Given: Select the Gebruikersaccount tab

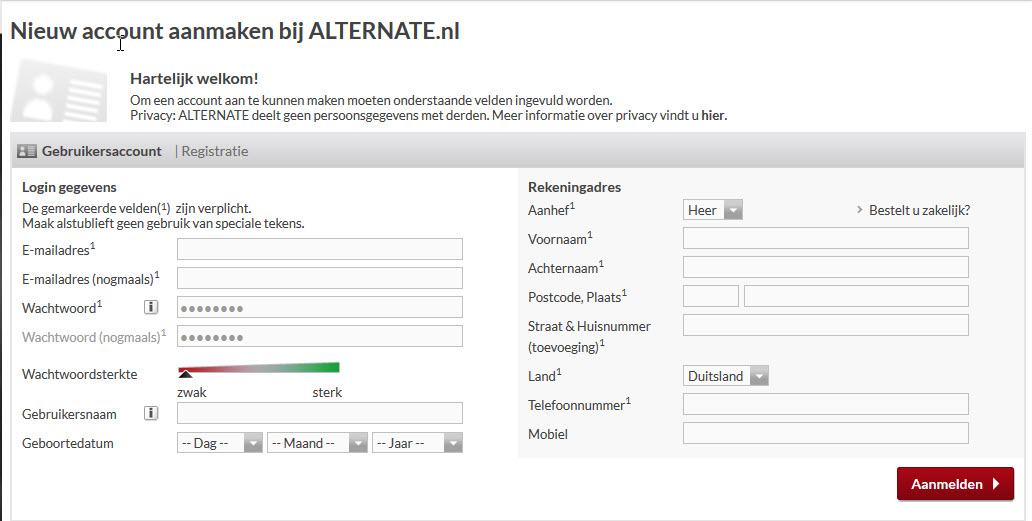Looking at the screenshot, I should (x=101, y=151).
